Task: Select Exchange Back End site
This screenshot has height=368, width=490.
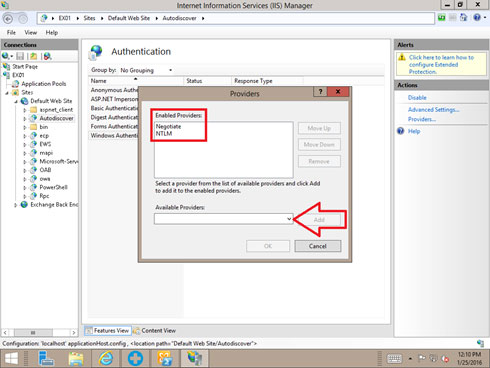Action: (x=54, y=205)
